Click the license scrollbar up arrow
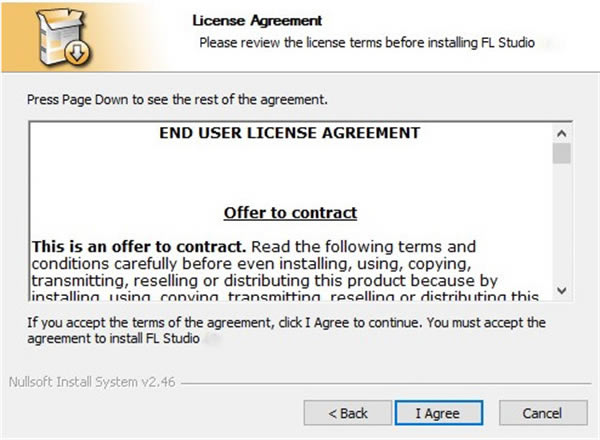Image resolution: width=600 pixels, height=440 pixels. tap(562, 132)
